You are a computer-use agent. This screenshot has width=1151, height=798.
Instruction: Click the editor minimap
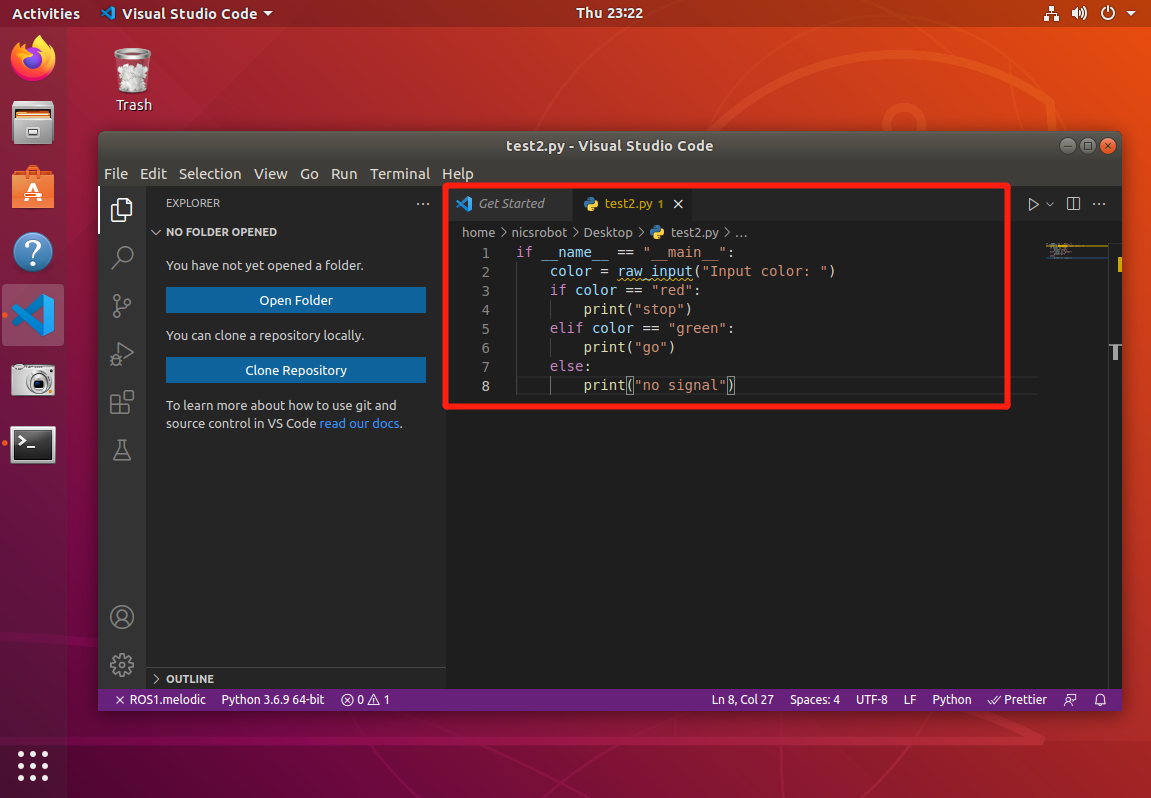pos(1078,251)
